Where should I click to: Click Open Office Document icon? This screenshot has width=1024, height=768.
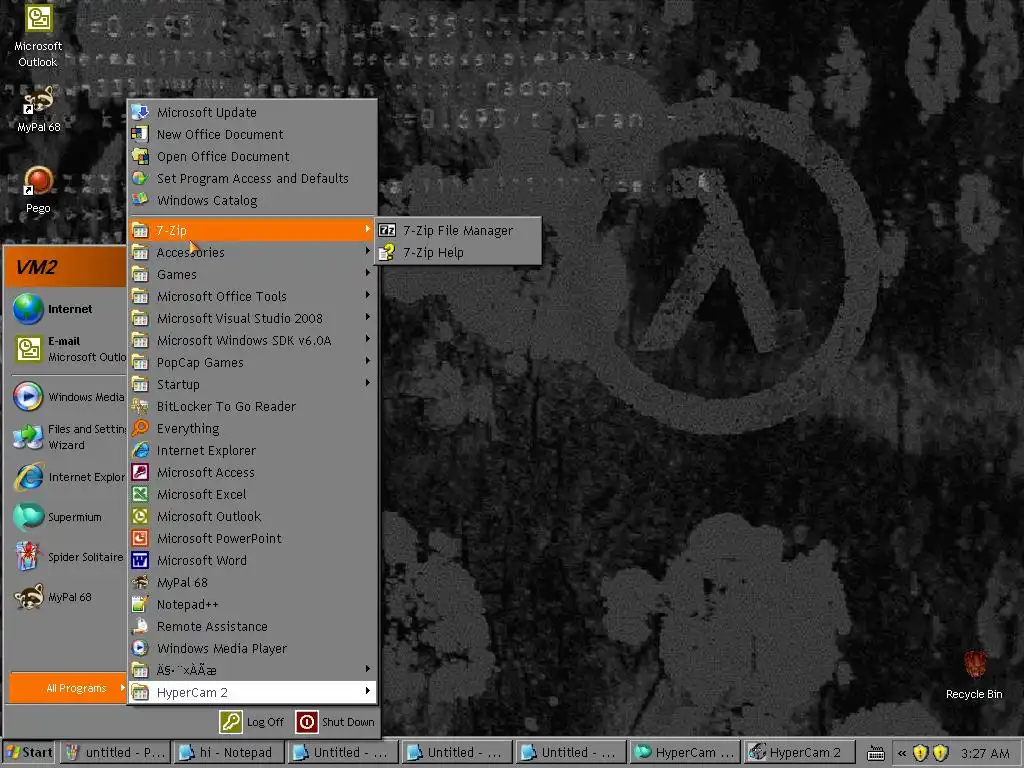coord(140,156)
